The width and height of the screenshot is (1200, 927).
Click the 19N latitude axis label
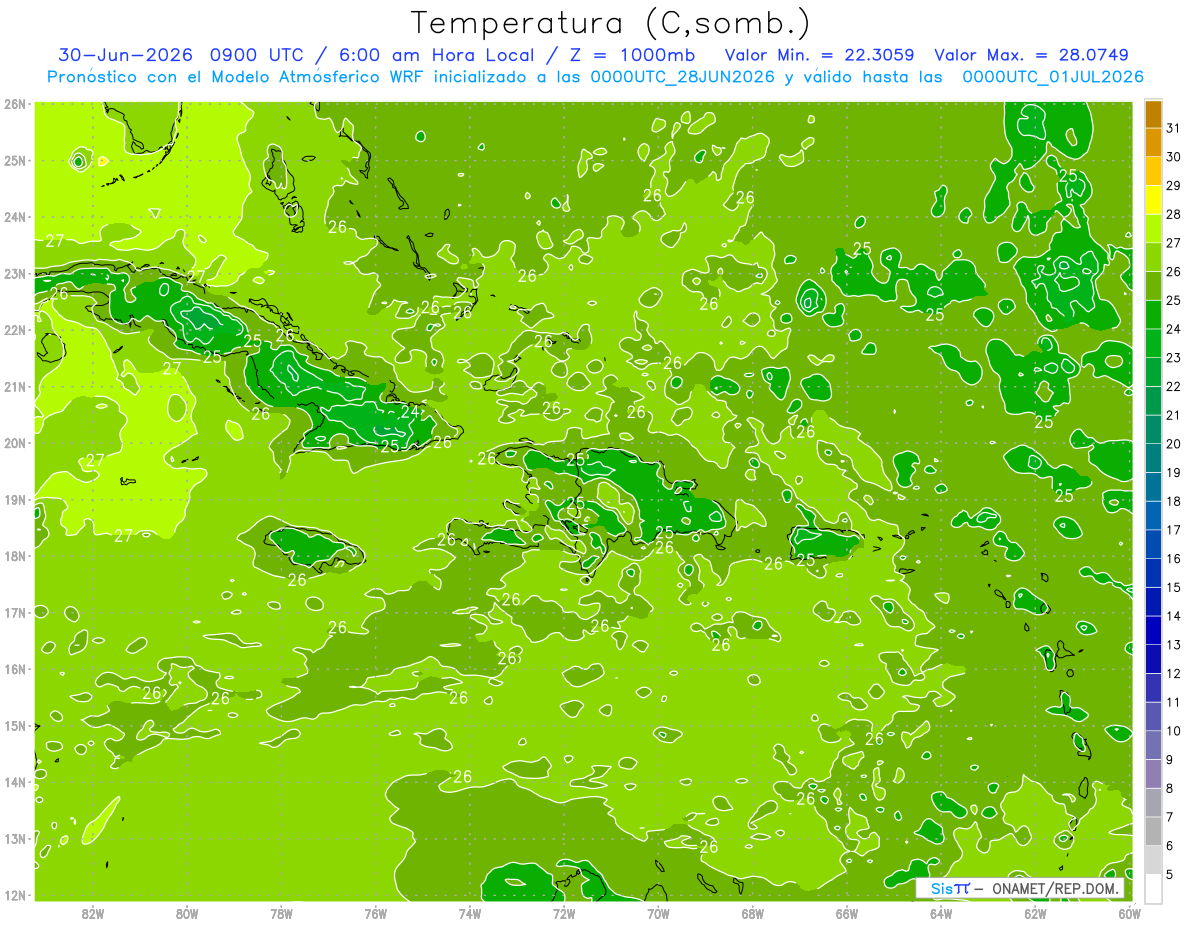(x=15, y=499)
